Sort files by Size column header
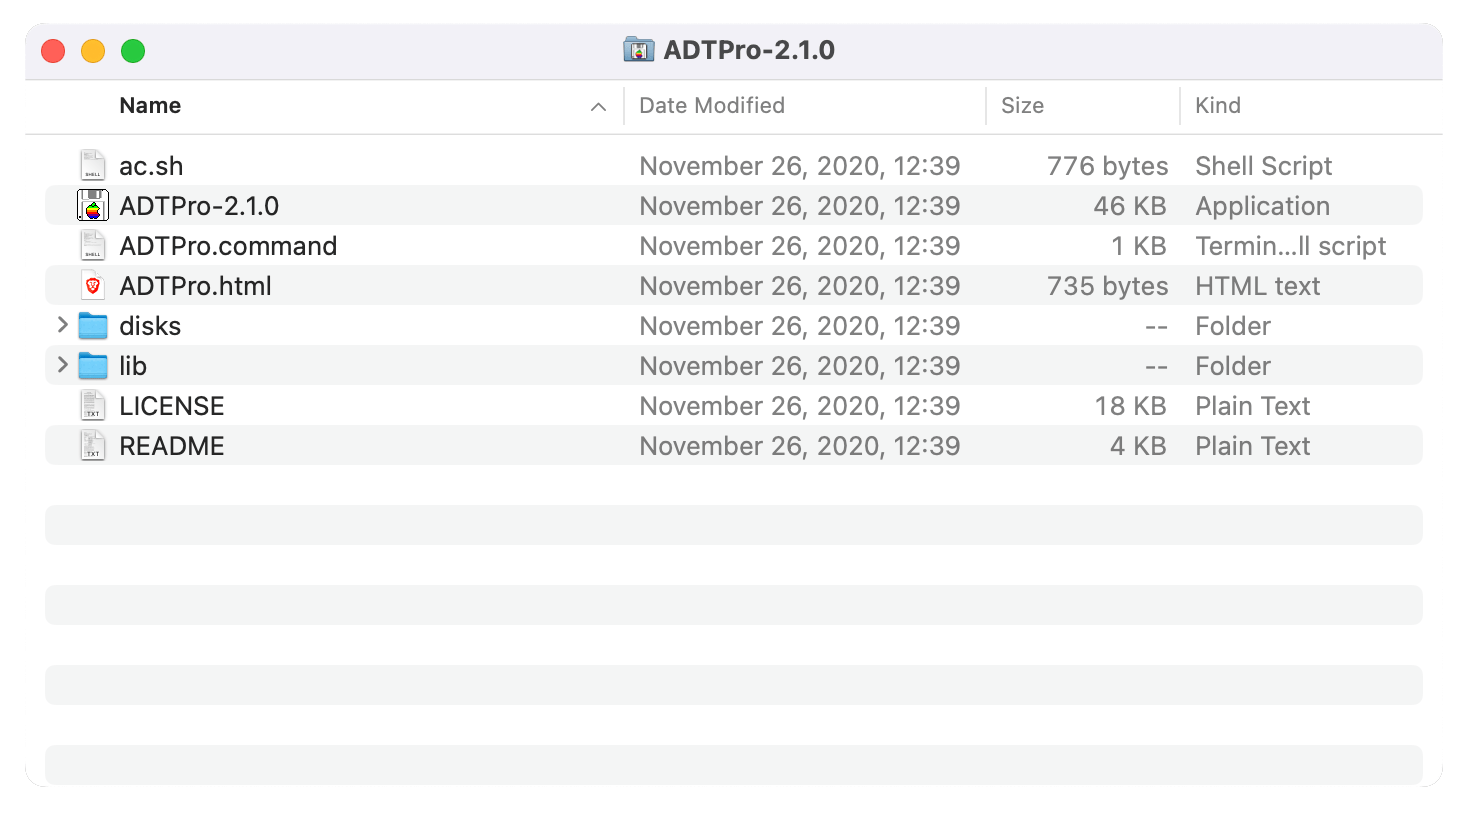The height and width of the screenshot is (829, 1474). point(1022,105)
